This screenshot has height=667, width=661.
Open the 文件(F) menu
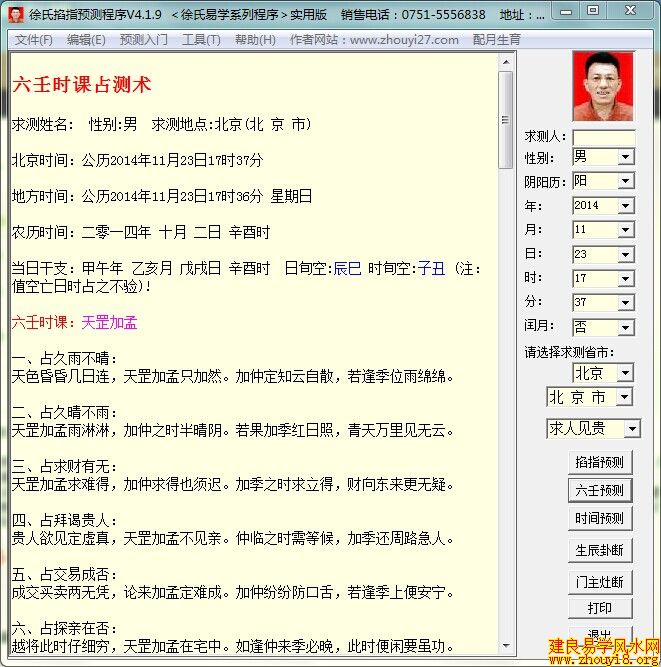coord(34,40)
